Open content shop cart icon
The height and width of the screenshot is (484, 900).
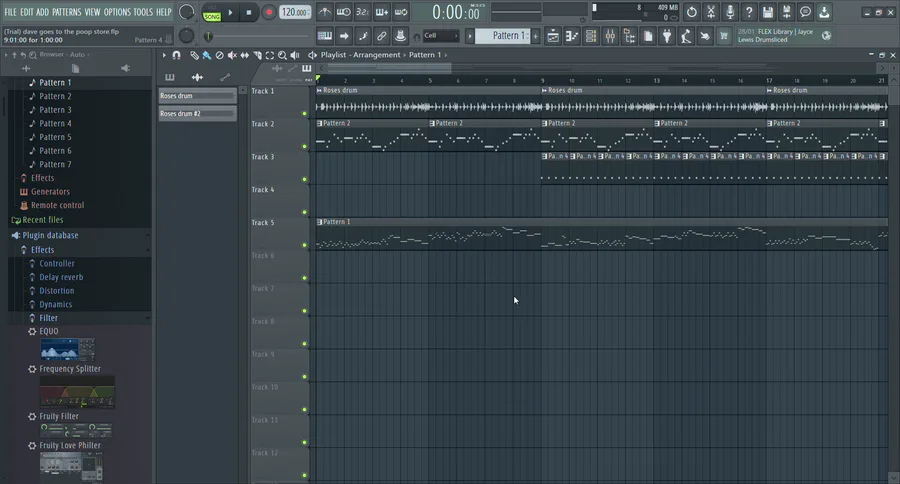724,36
